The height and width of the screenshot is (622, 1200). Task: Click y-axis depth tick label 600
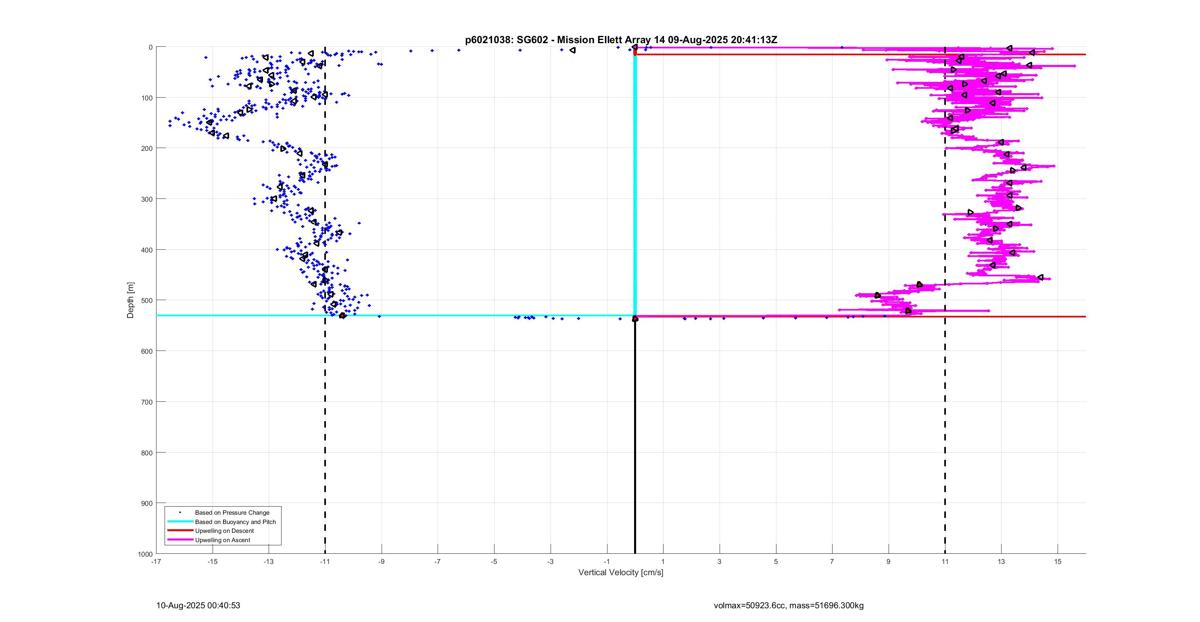point(146,351)
